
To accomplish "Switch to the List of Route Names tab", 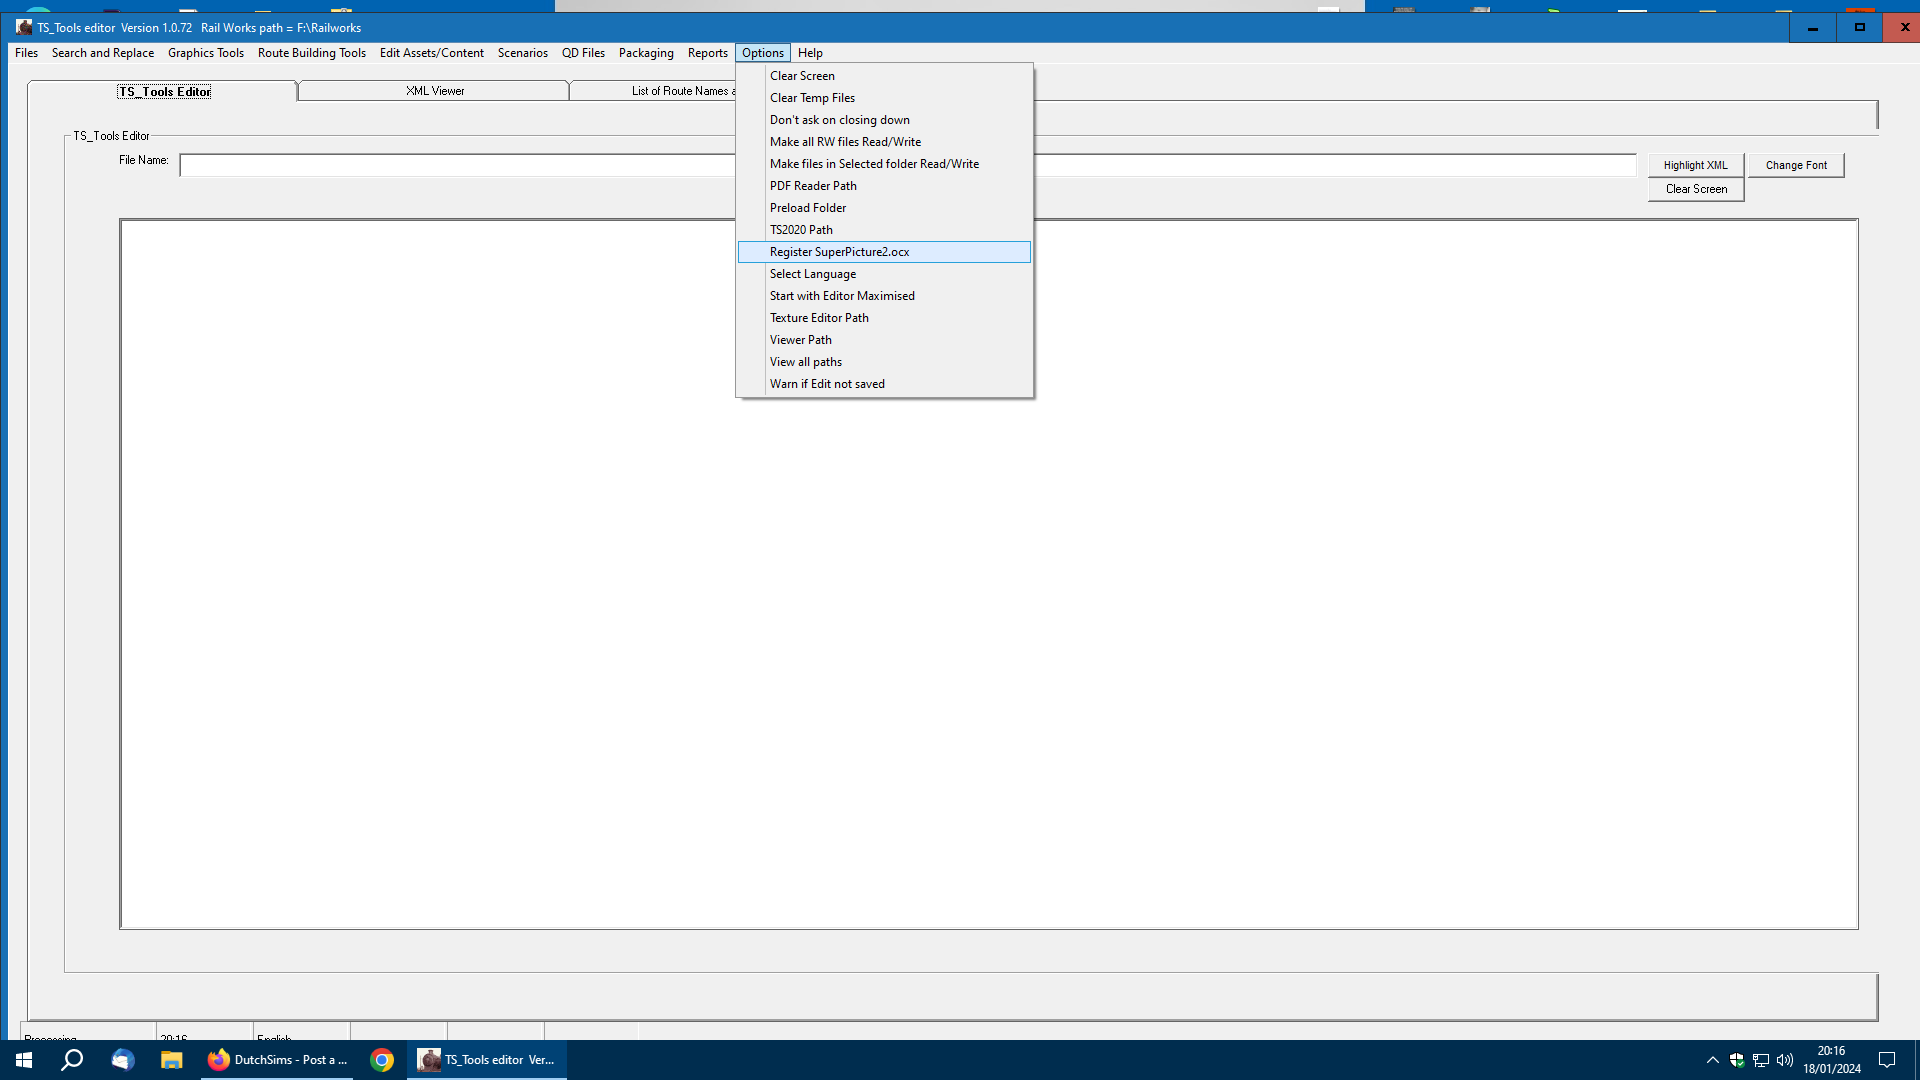I will click(x=653, y=91).
